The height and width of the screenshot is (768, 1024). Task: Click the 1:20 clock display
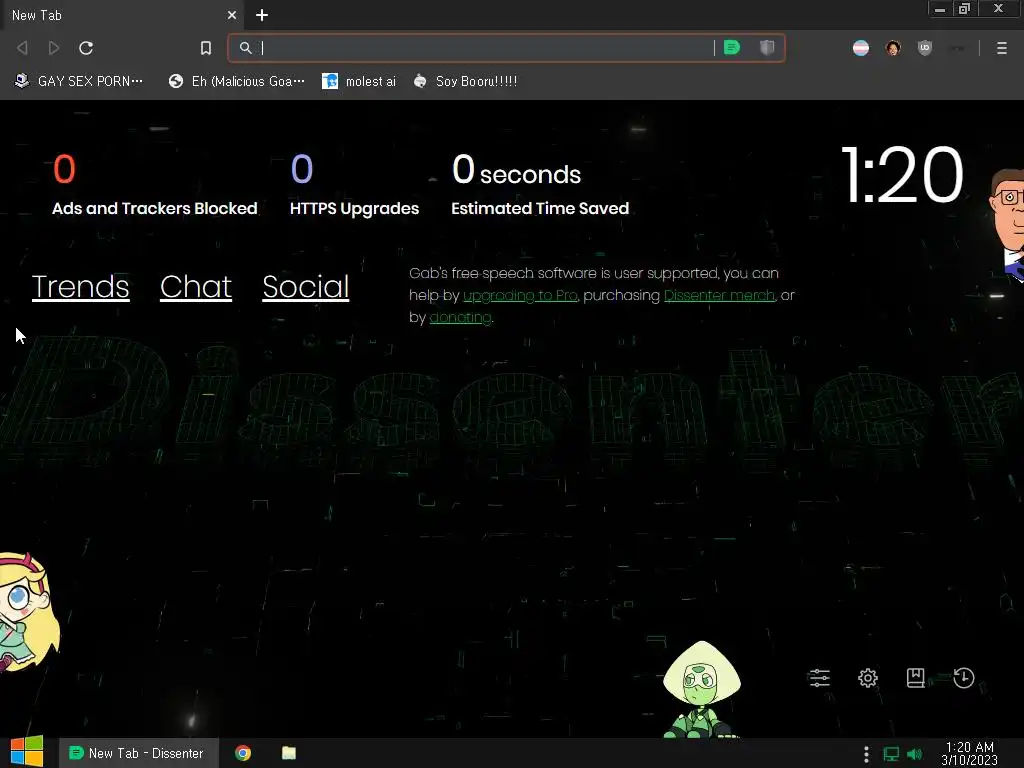tap(903, 175)
